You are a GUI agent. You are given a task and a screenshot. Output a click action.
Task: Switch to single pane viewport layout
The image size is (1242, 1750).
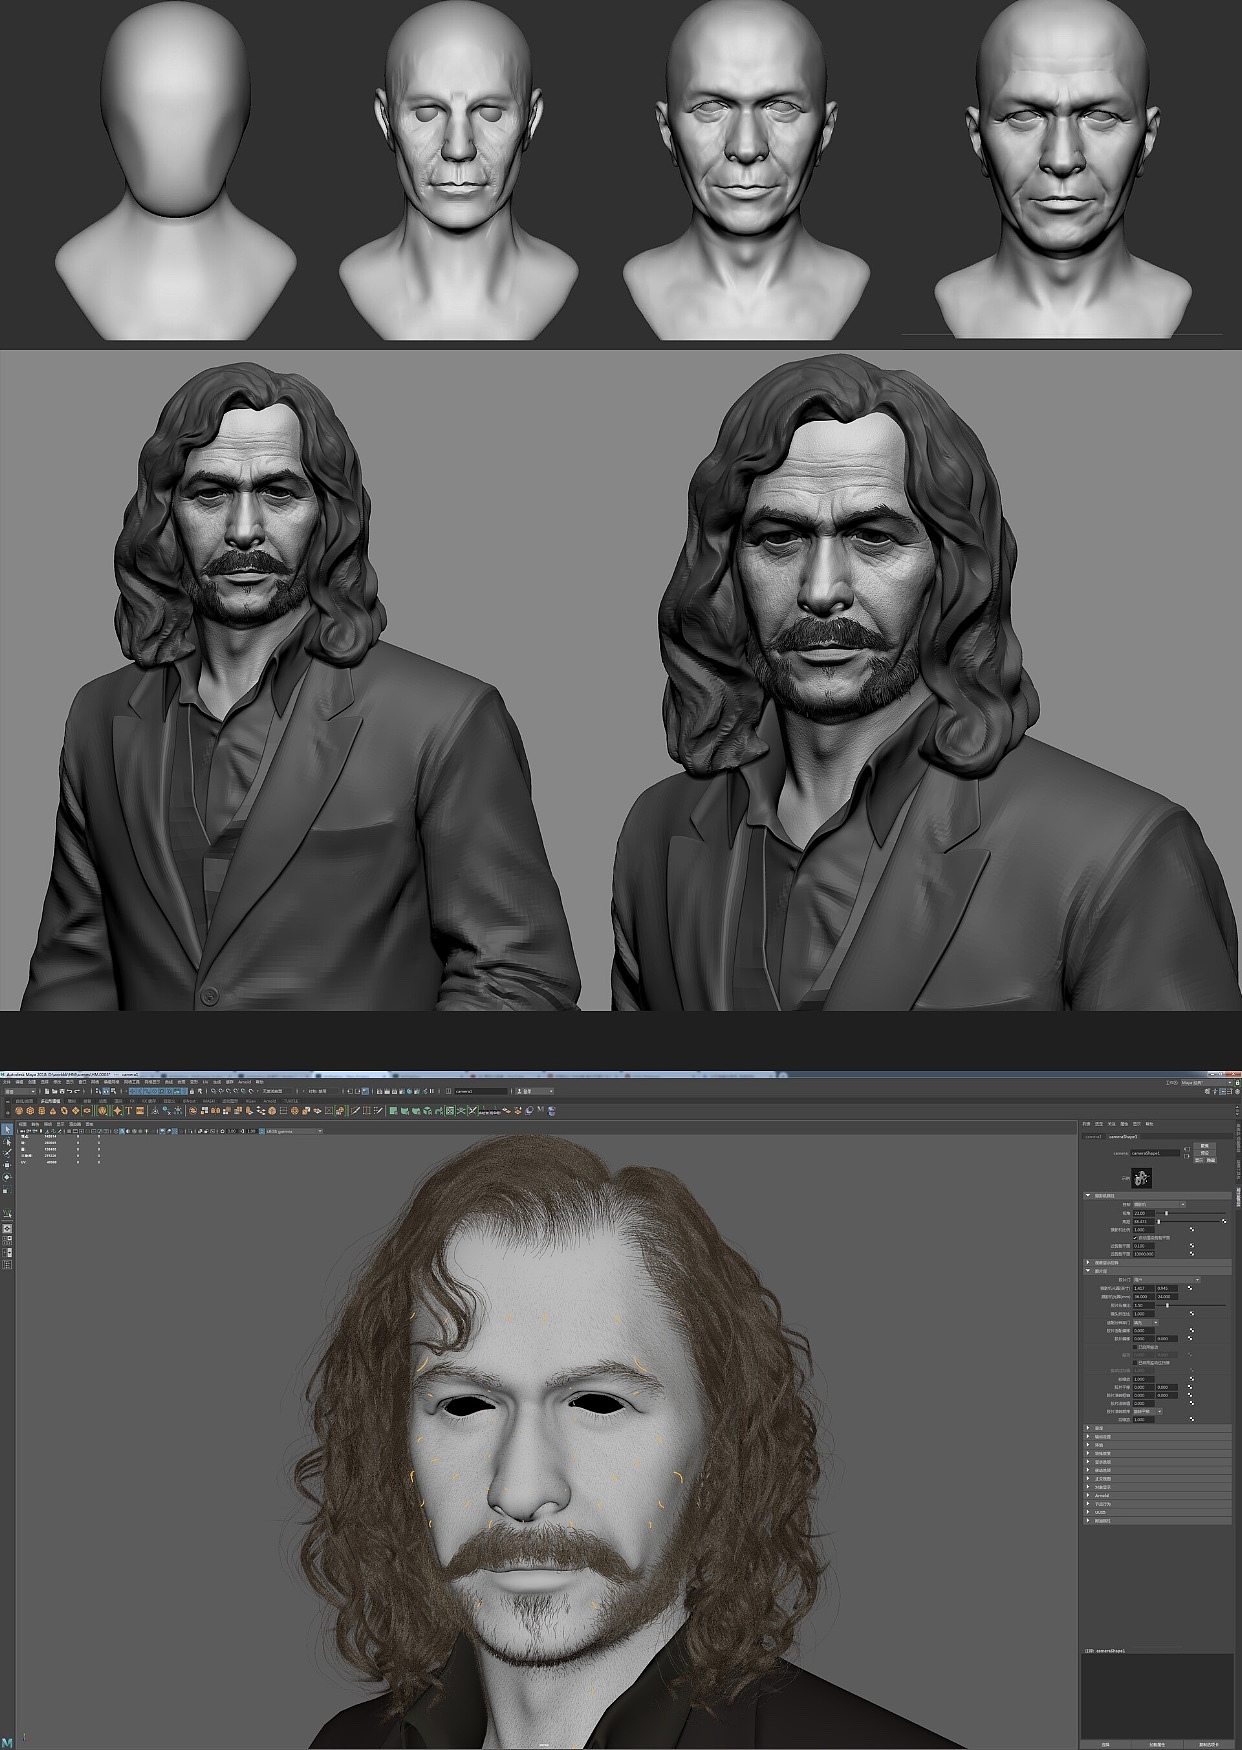7,1228
